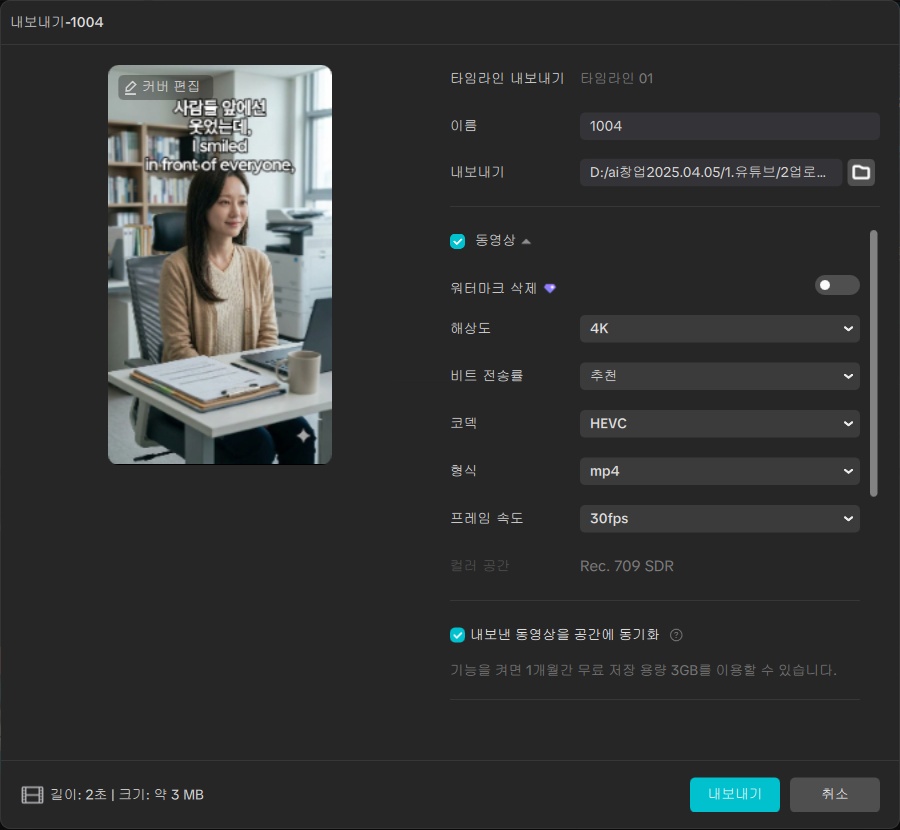Click the 커버 편집 button
Image resolution: width=900 pixels, height=830 pixels.
[x=166, y=87]
